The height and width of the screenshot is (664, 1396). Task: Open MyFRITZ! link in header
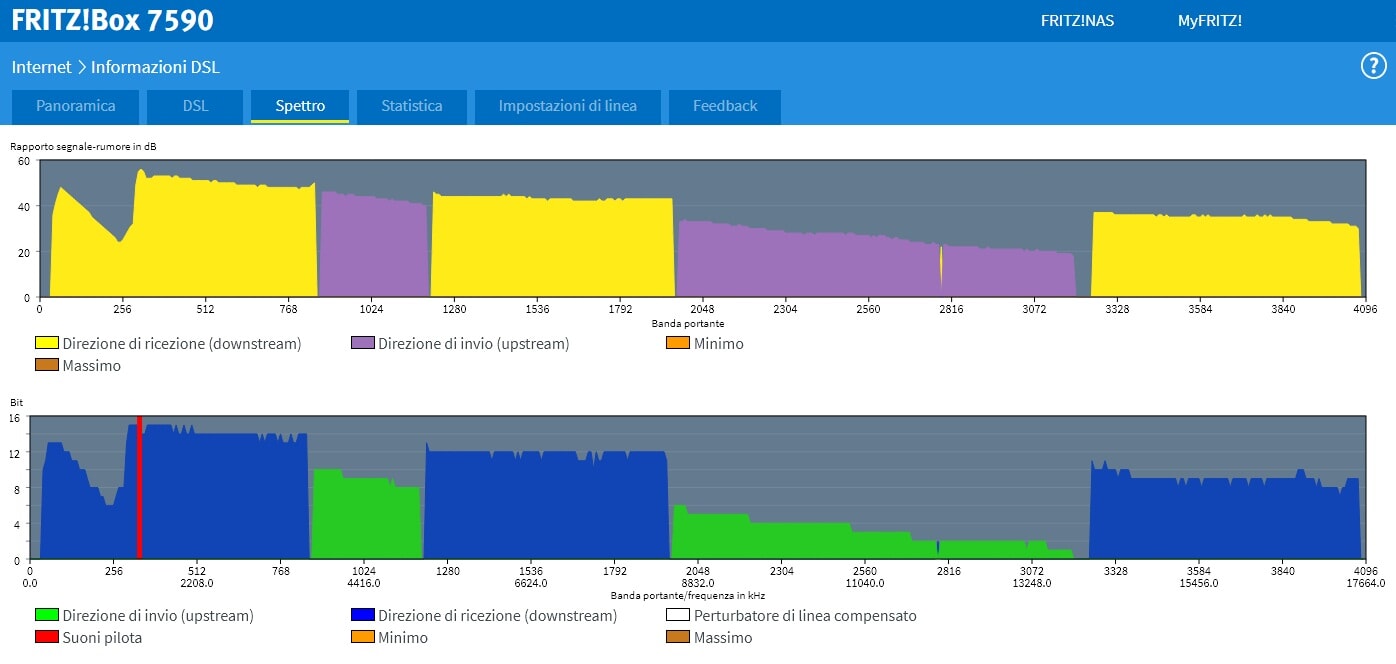tap(1209, 21)
